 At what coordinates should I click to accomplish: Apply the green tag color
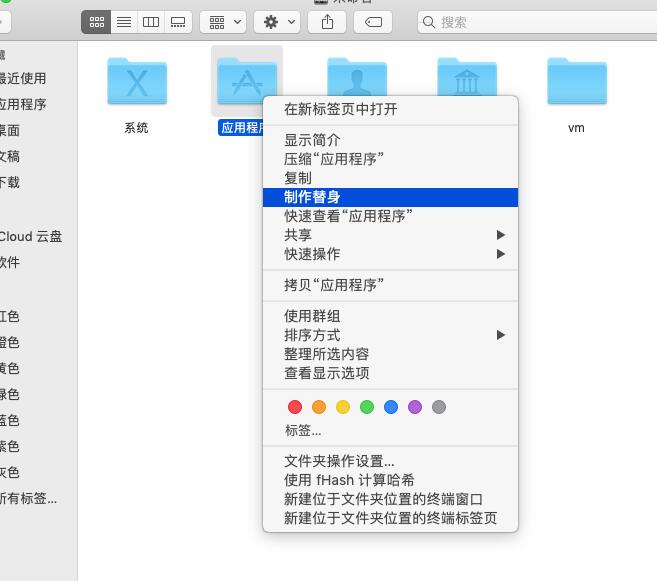367,407
